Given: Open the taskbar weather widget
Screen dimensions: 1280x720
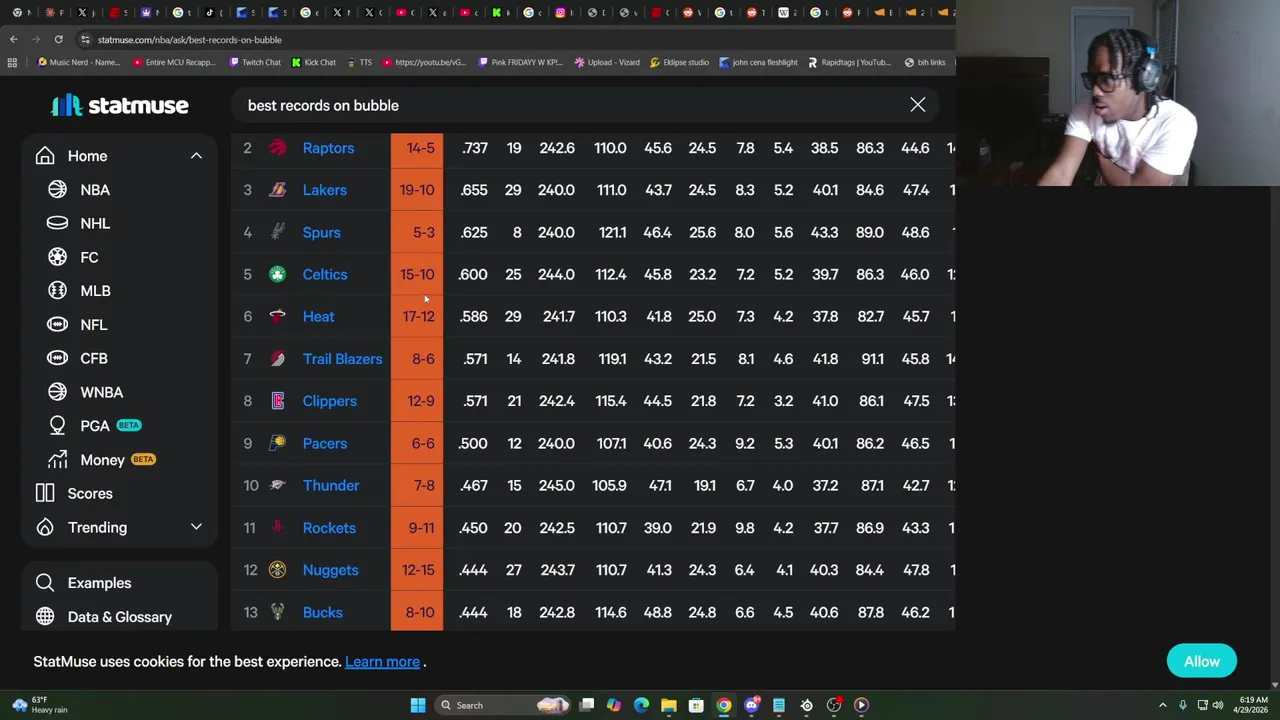Looking at the screenshot, I should tap(40, 705).
